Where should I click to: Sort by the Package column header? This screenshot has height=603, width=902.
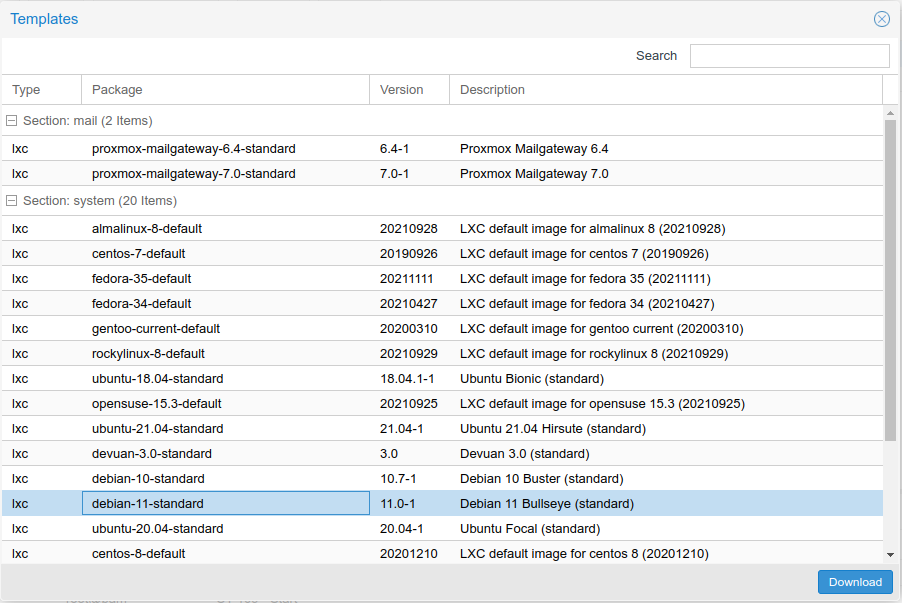[226, 90]
